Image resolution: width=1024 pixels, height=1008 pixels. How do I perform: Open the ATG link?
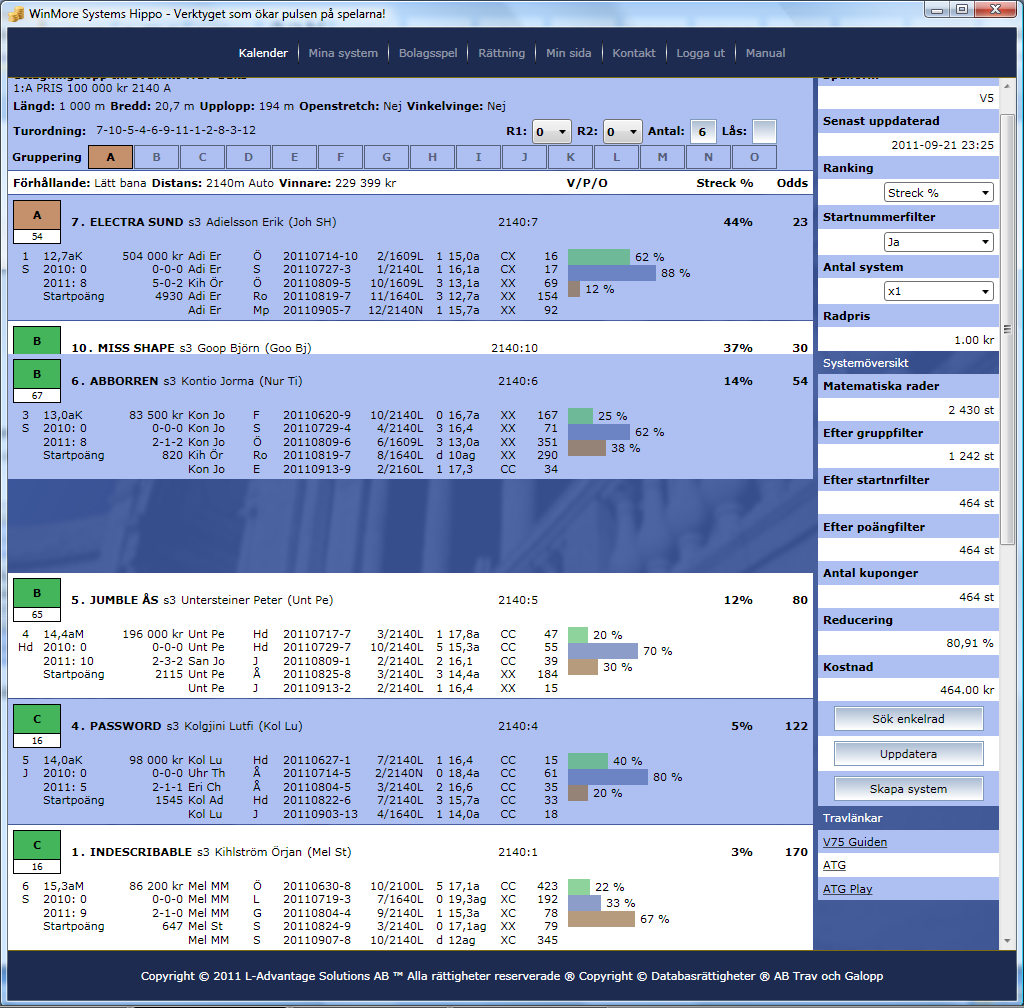(x=834, y=865)
